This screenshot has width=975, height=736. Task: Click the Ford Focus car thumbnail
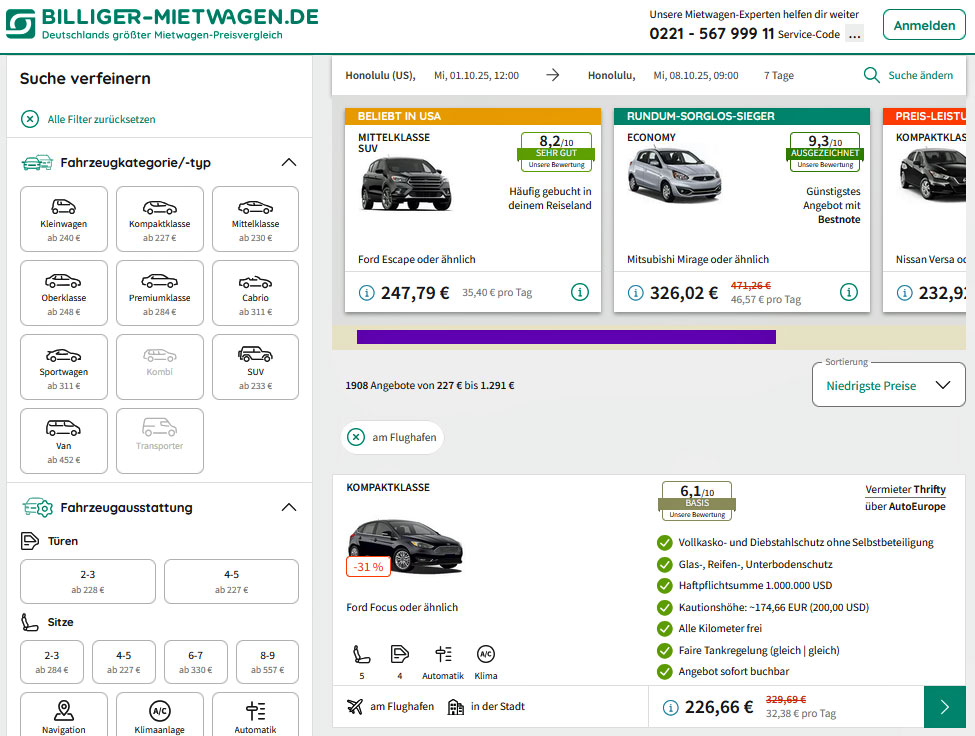(405, 546)
